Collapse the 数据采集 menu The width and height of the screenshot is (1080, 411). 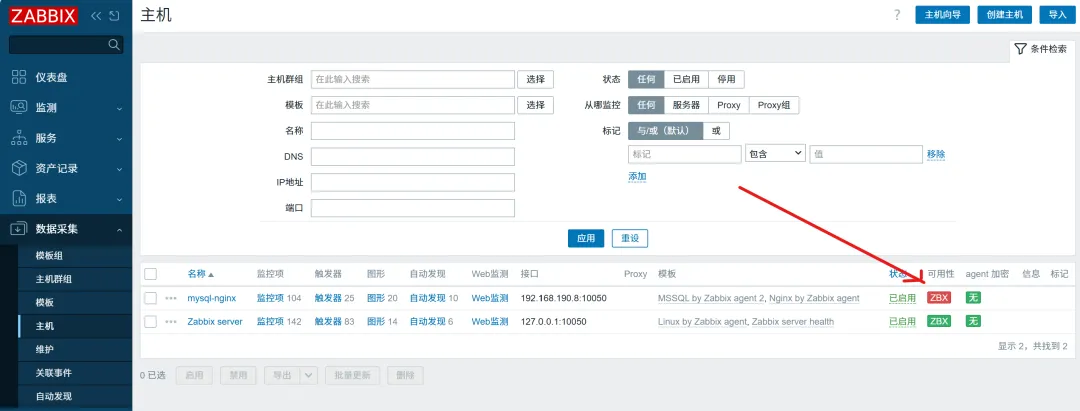[119, 229]
